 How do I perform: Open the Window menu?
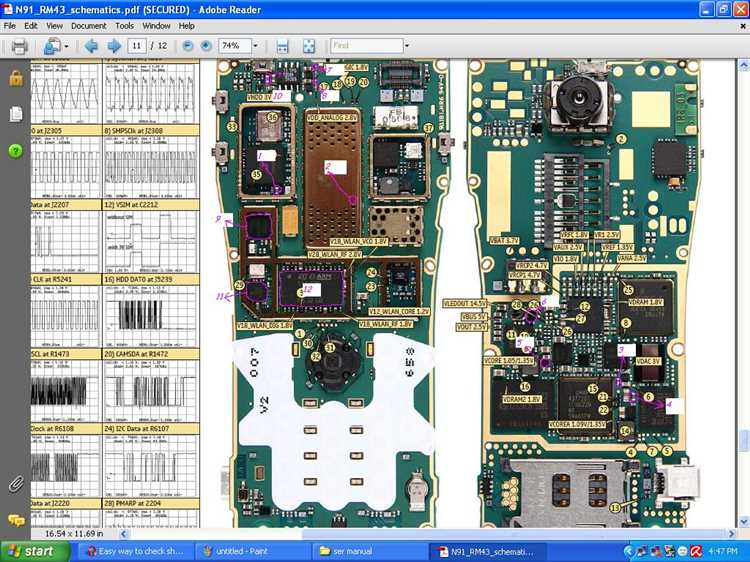click(156, 26)
